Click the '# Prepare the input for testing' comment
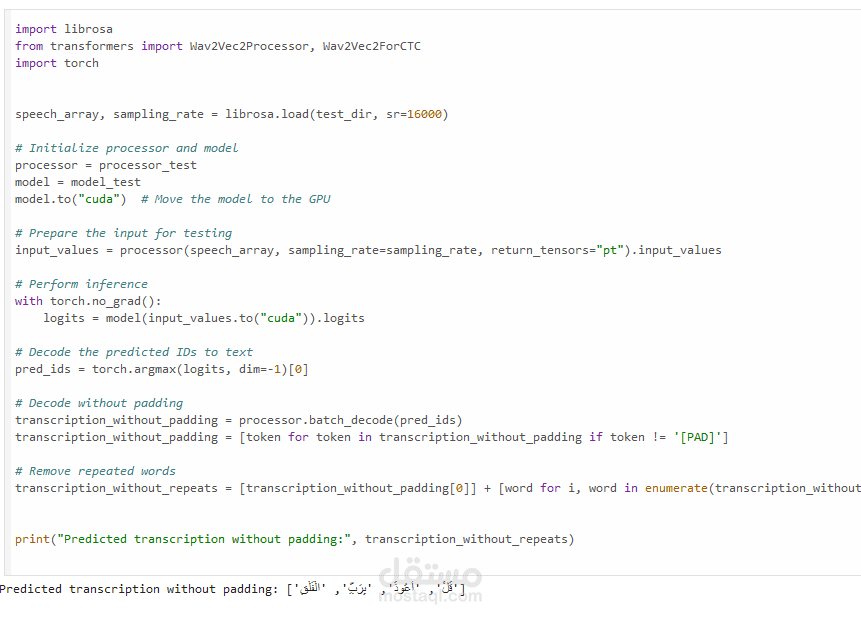 [x=124, y=233]
